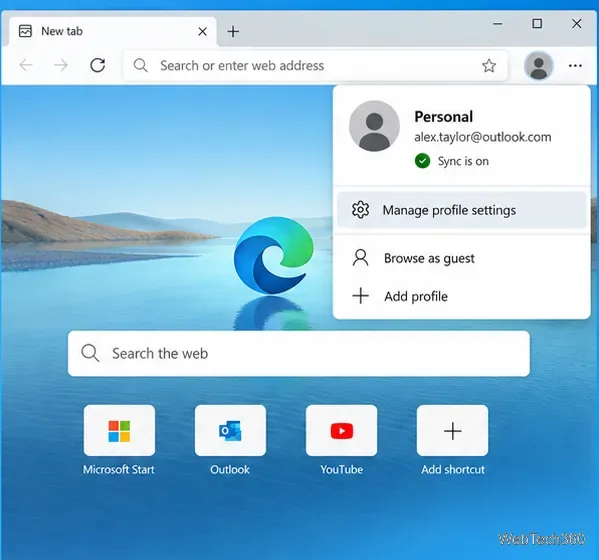Select Add profile
This screenshot has height=560, width=599.
click(x=461, y=296)
